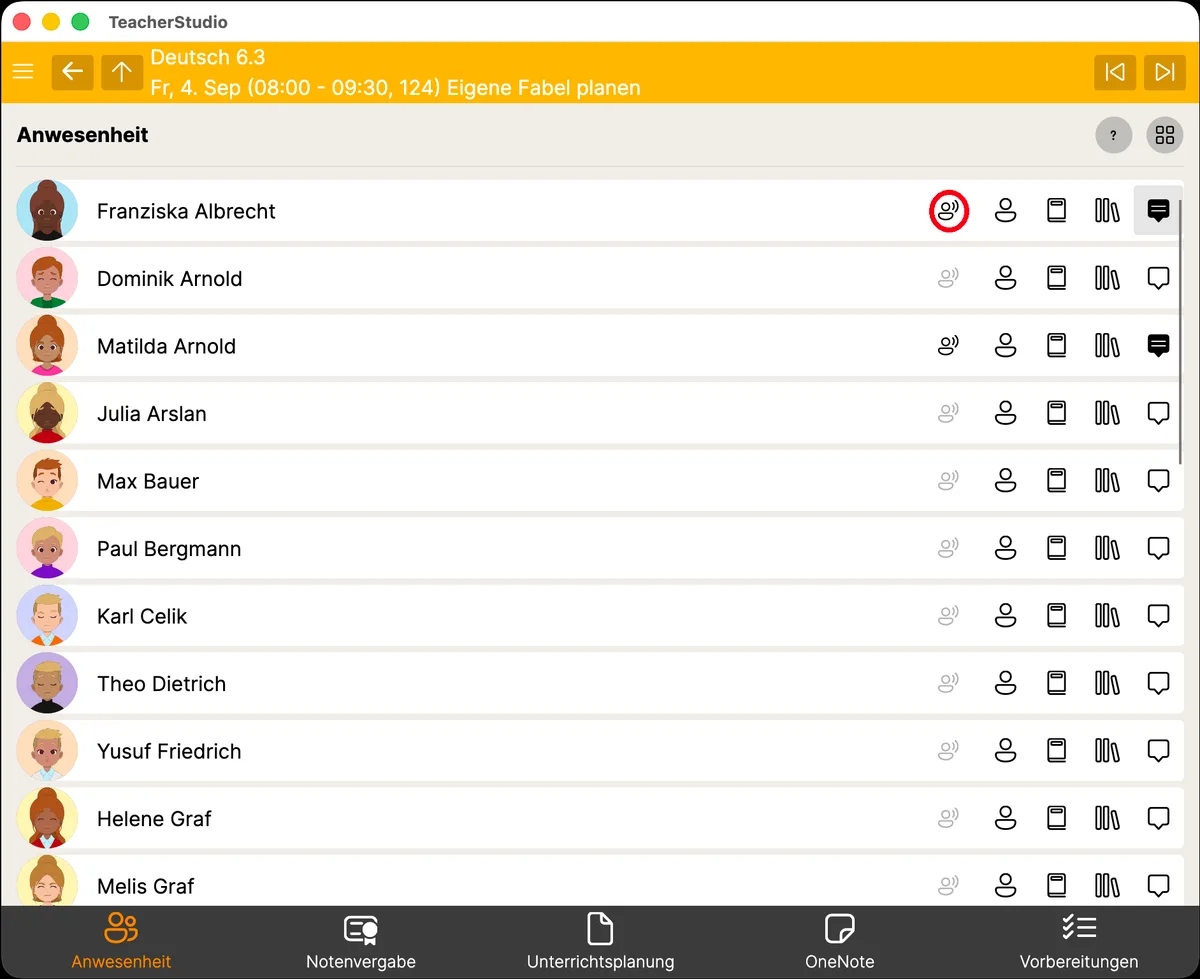1200x979 pixels.
Task: Open Franziska Albrecht's comment note
Action: [x=1158, y=211]
